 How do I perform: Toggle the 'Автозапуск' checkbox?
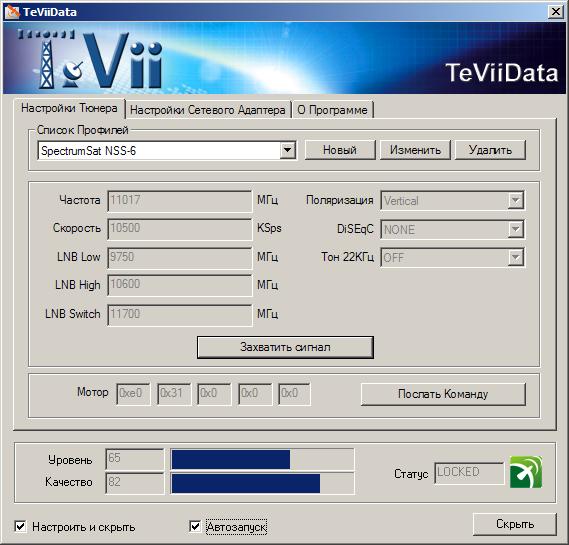click(x=195, y=526)
